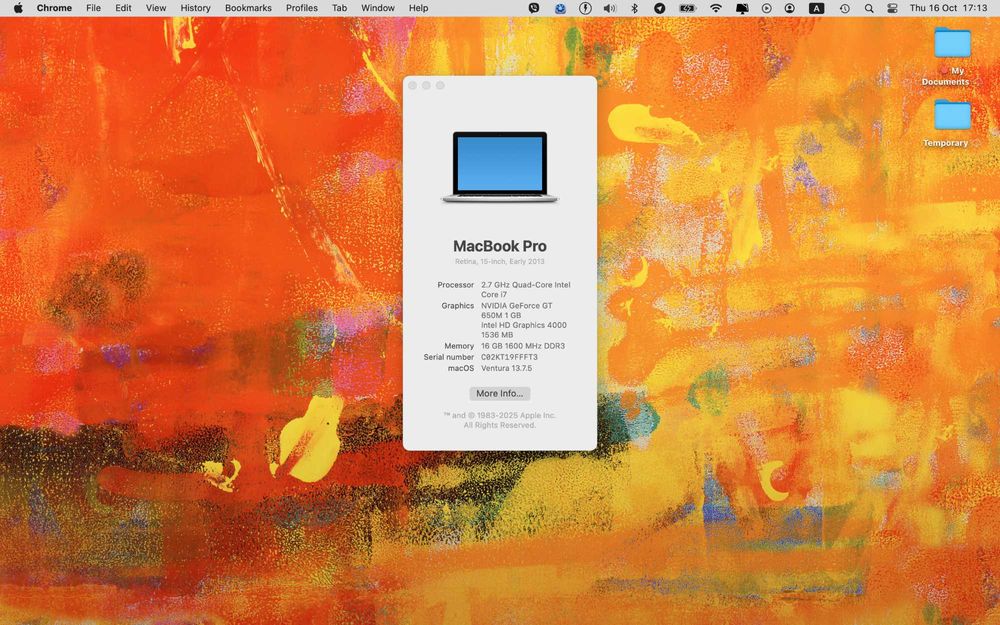
Task: Open the screen mirroring display menu
Action: (742, 8)
